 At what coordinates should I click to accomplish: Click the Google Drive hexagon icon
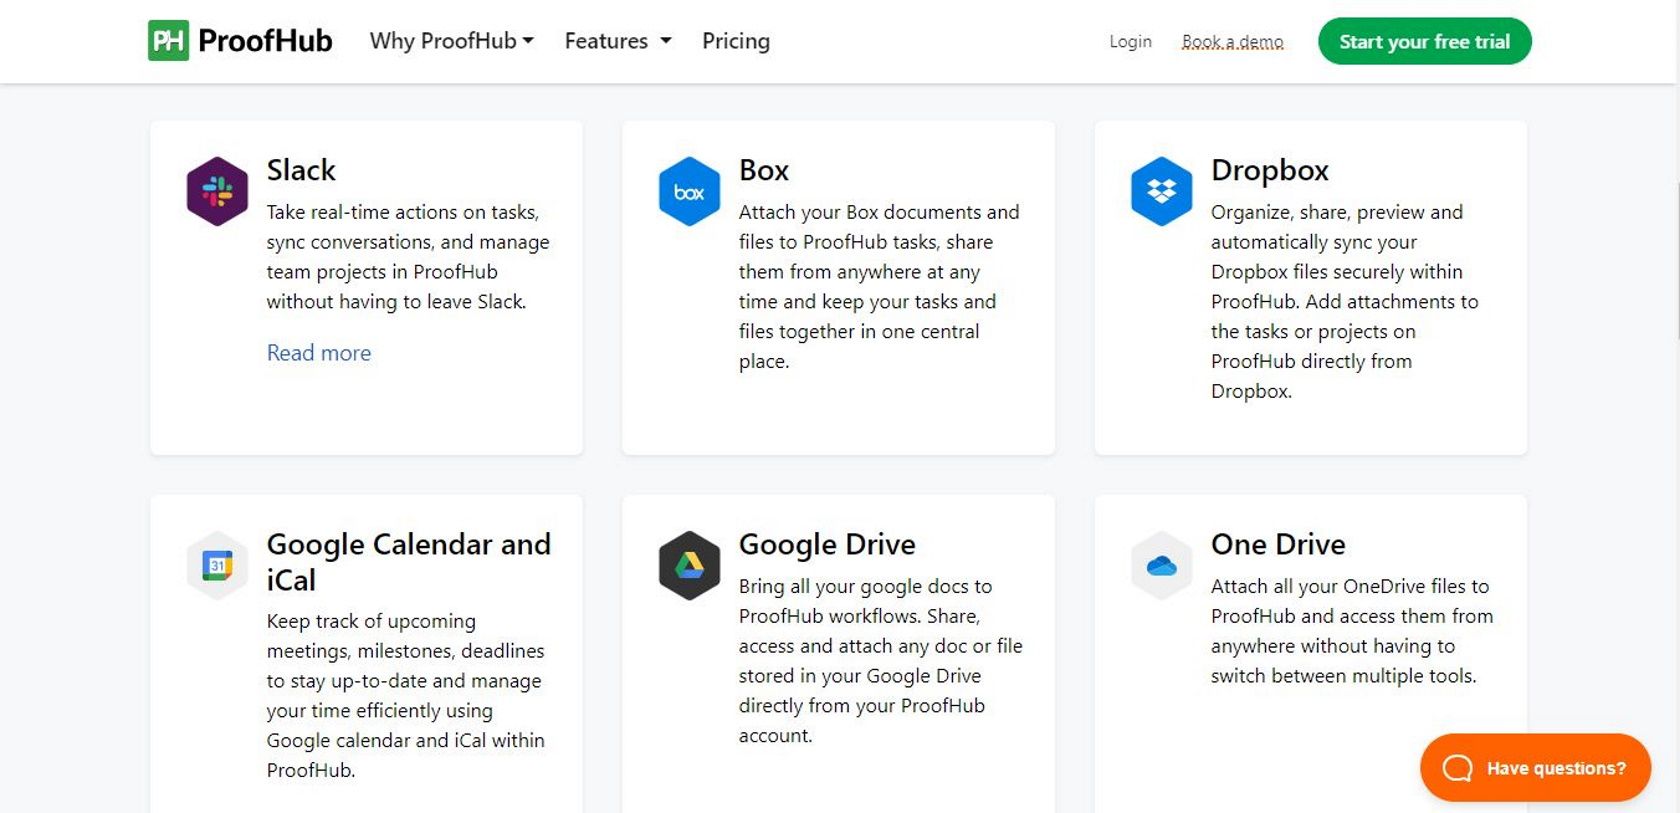tap(689, 565)
